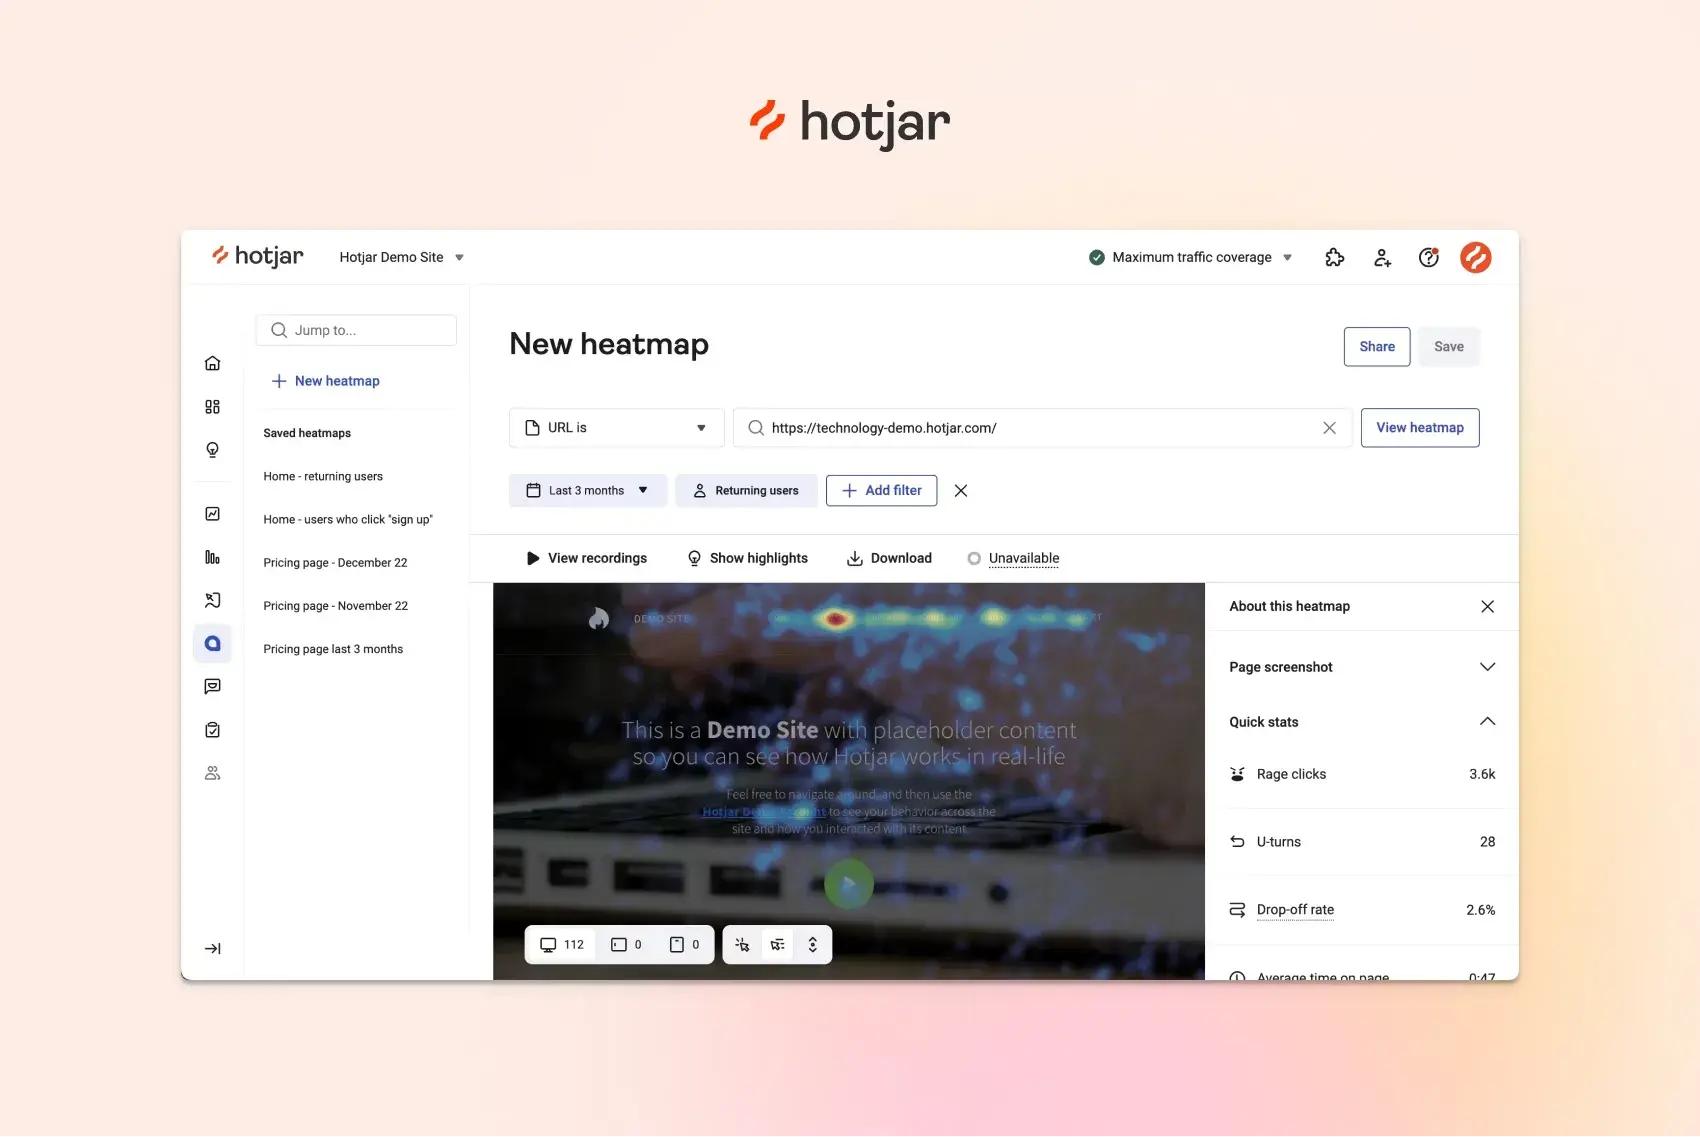1700x1137 pixels.
Task: Click the invite-teammate icon in the top bar
Action: pos(1382,257)
